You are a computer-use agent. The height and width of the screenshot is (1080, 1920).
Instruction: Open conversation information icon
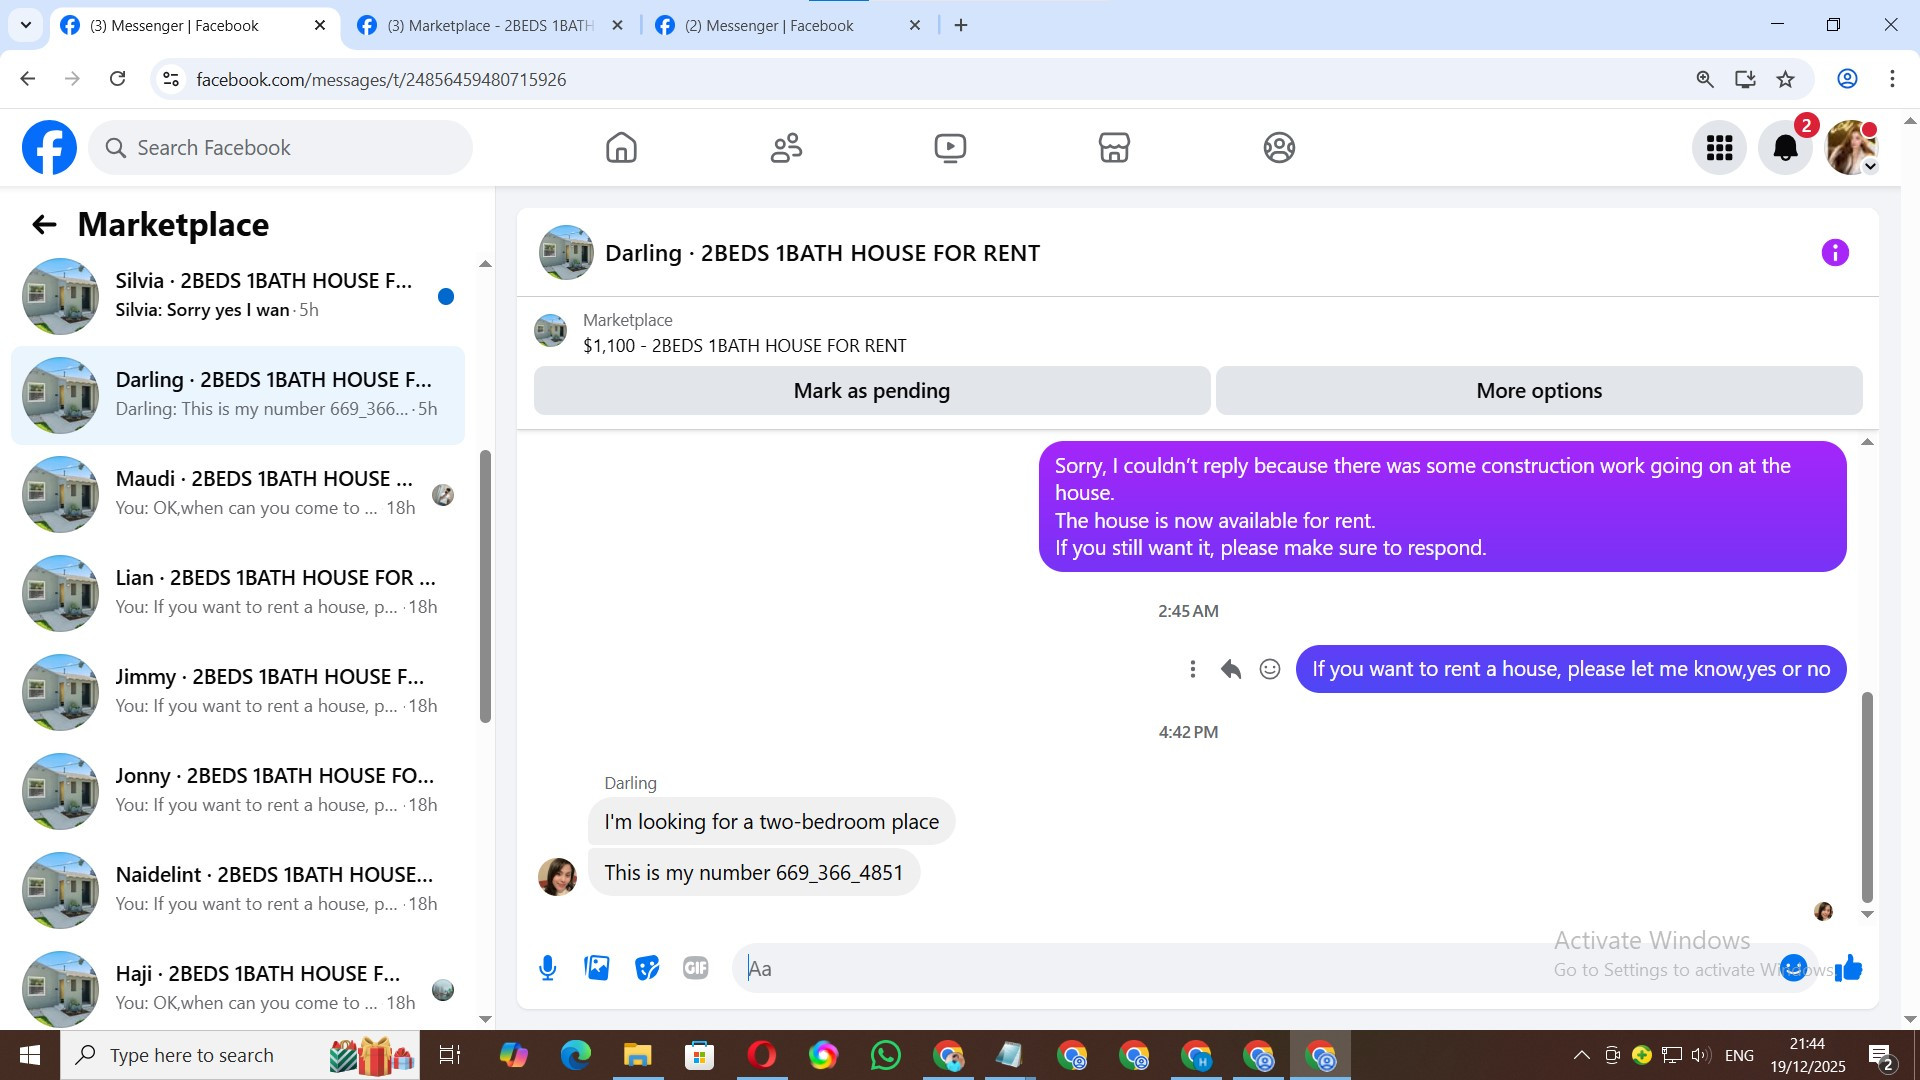(x=1834, y=253)
